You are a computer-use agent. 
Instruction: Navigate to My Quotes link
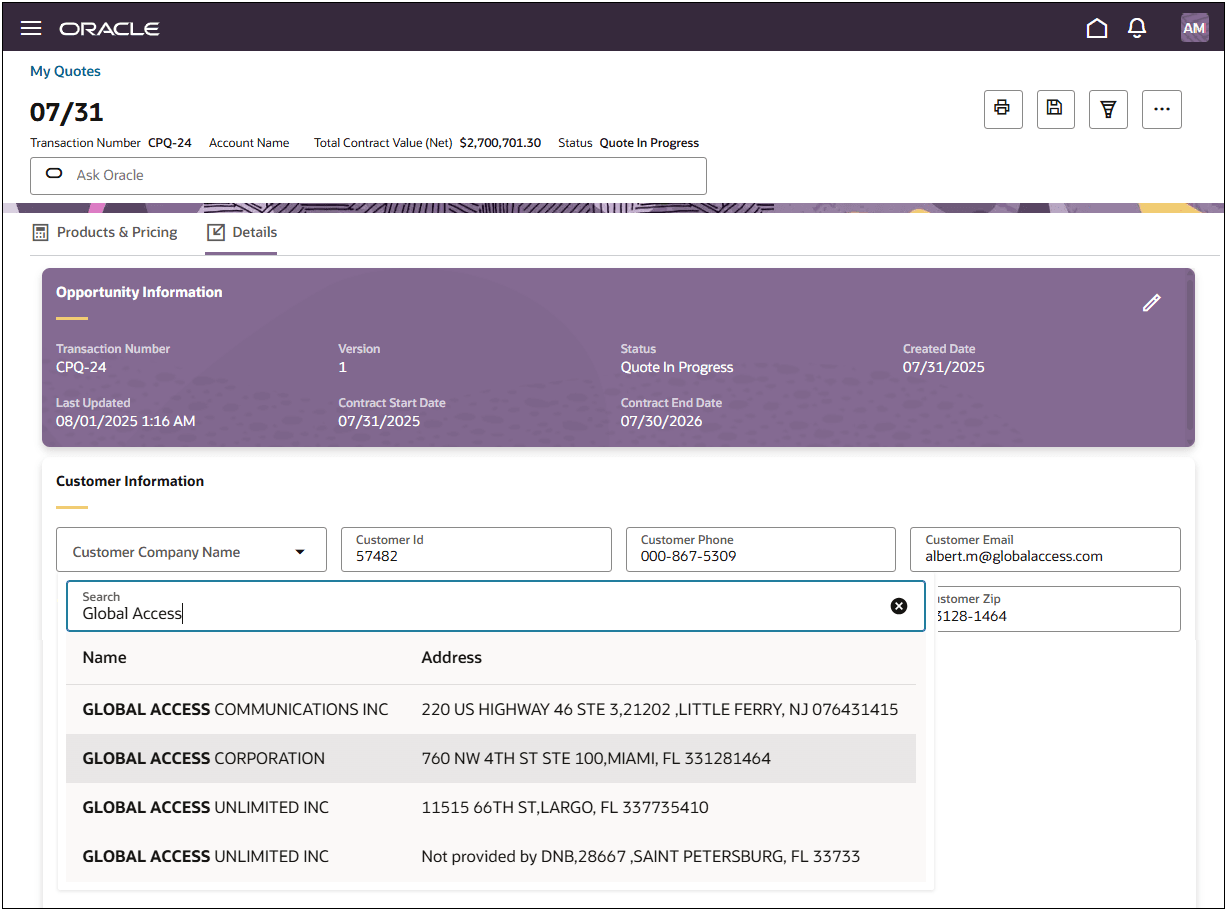click(x=65, y=71)
